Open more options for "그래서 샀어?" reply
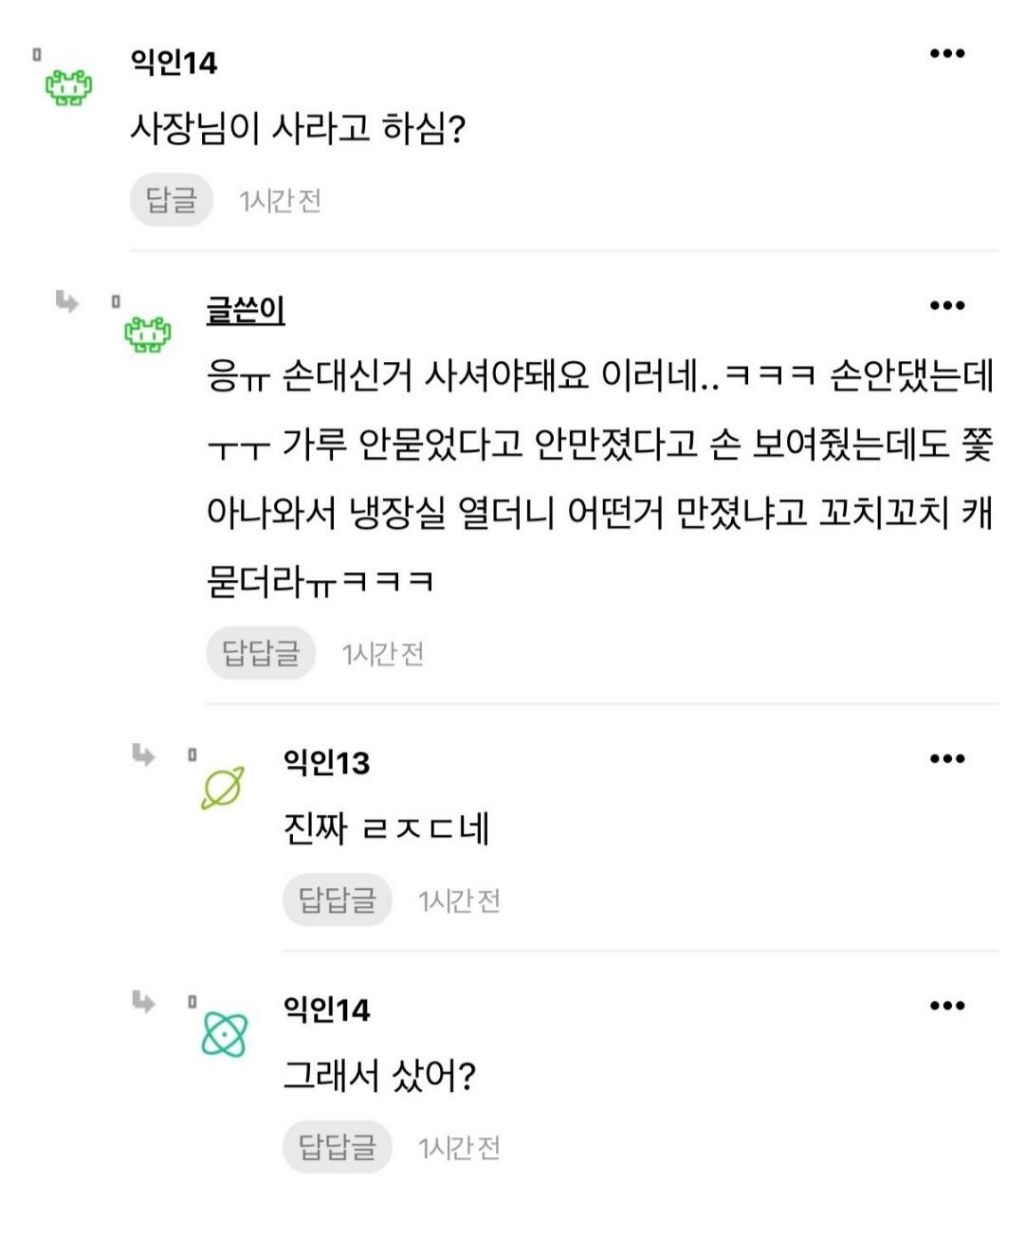 pos(946,1006)
